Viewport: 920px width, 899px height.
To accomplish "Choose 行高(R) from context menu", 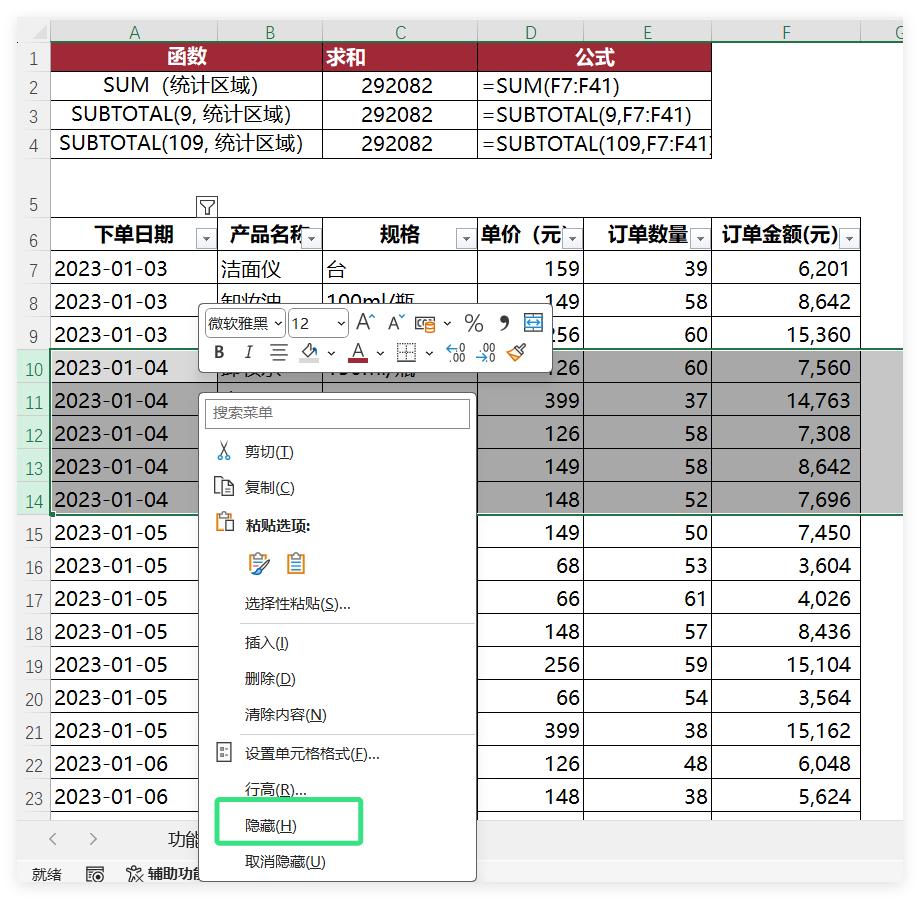I will coord(337,789).
